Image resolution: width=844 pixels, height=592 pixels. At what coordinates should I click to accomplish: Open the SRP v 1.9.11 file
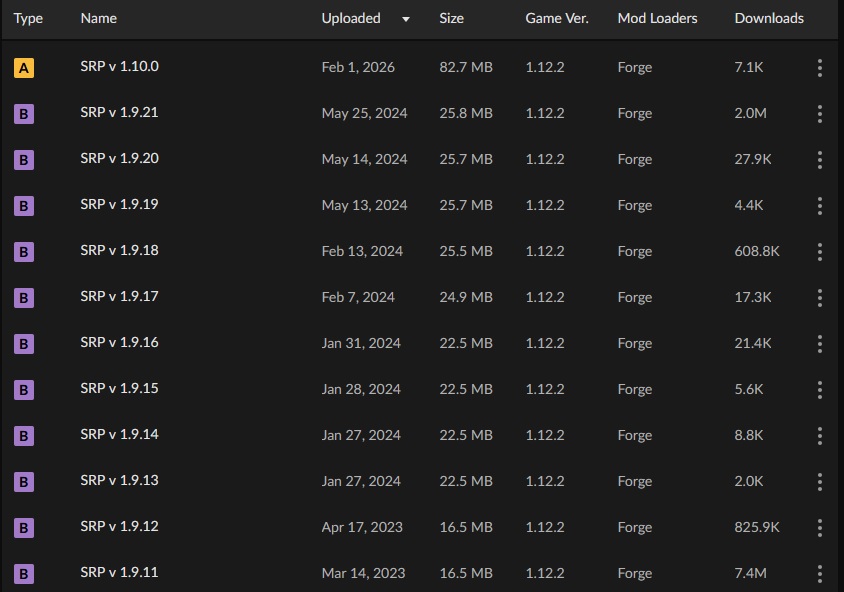pyautogui.click(x=119, y=572)
